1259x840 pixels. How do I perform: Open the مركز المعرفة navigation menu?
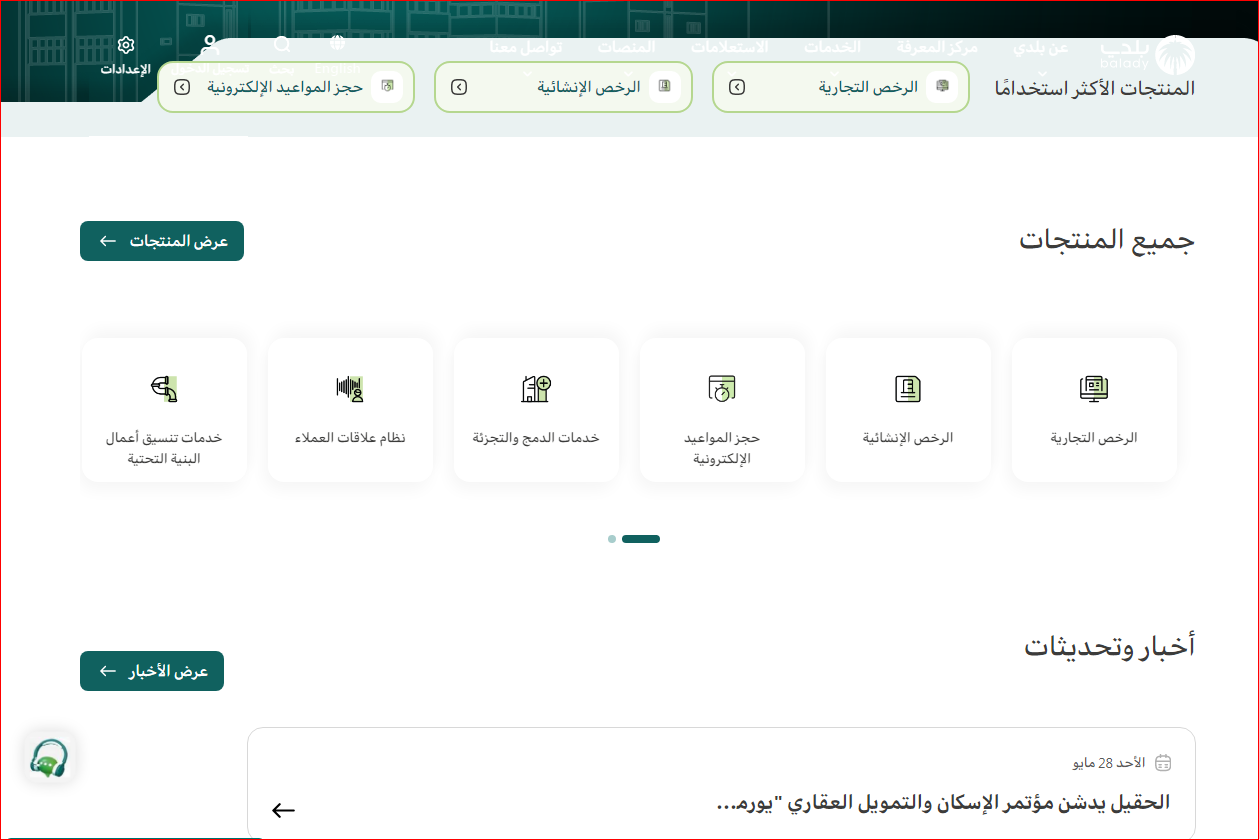pyautogui.click(x=937, y=48)
